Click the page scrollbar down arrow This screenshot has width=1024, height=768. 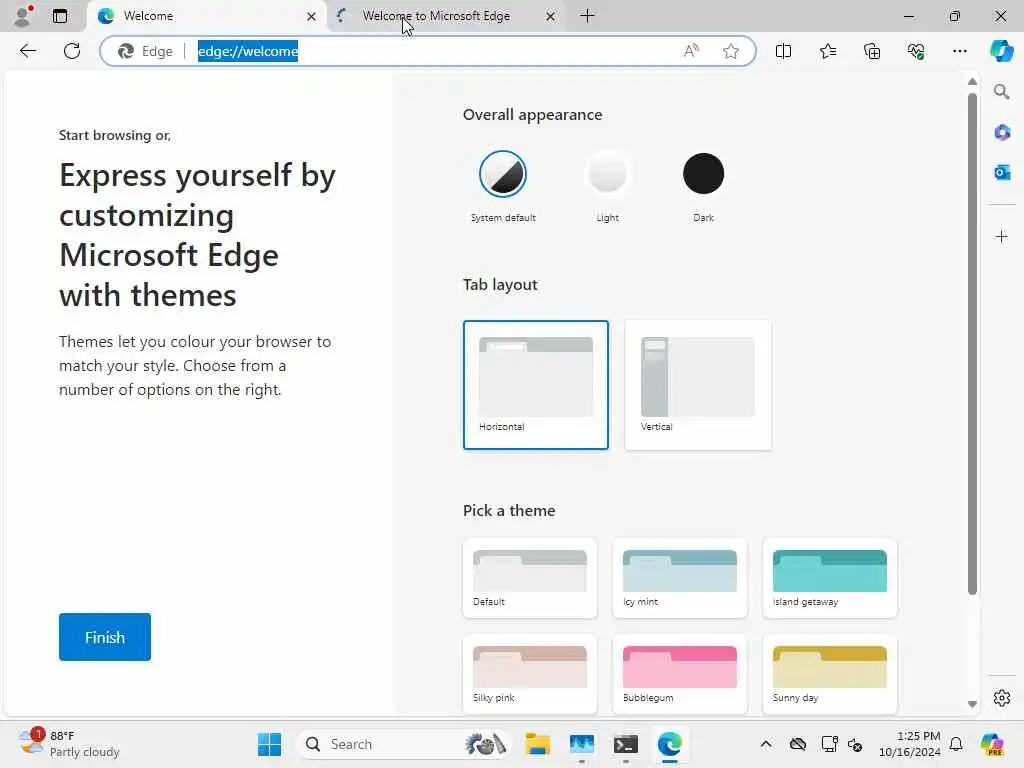point(972,705)
